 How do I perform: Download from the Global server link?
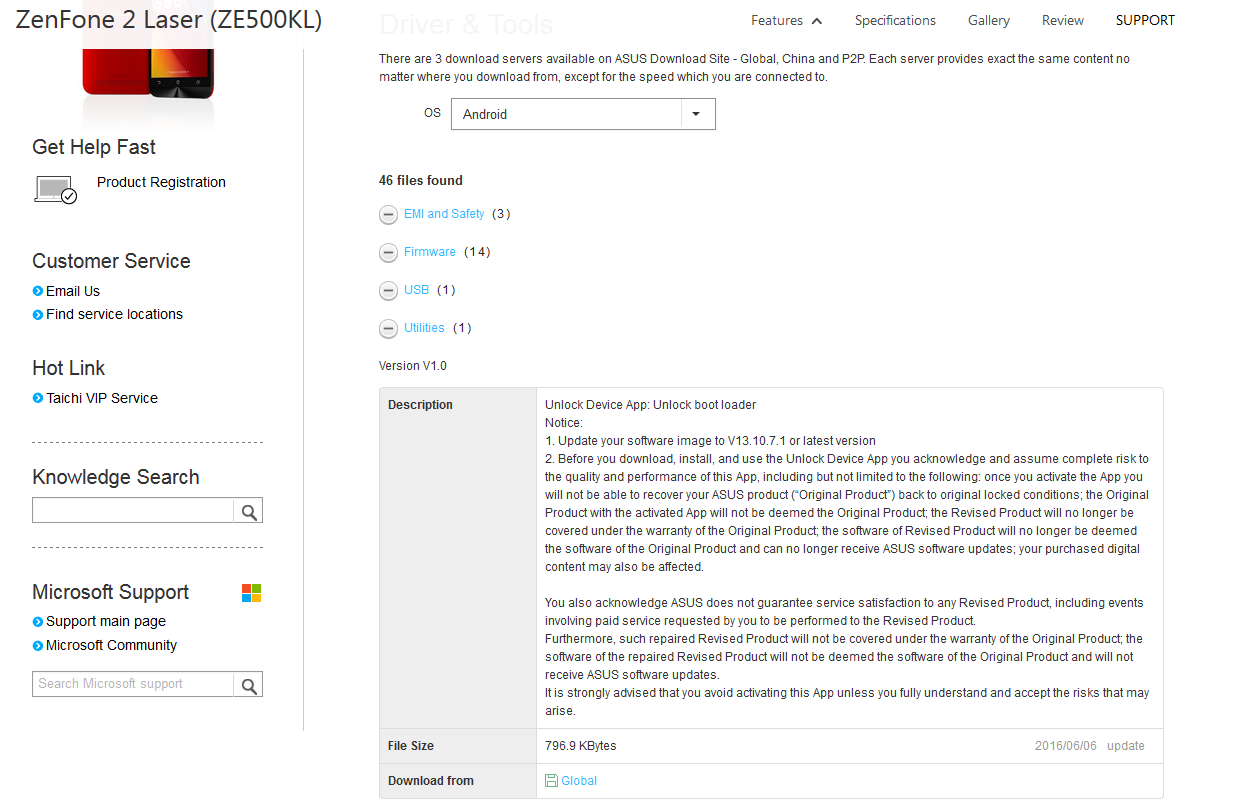(x=579, y=781)
